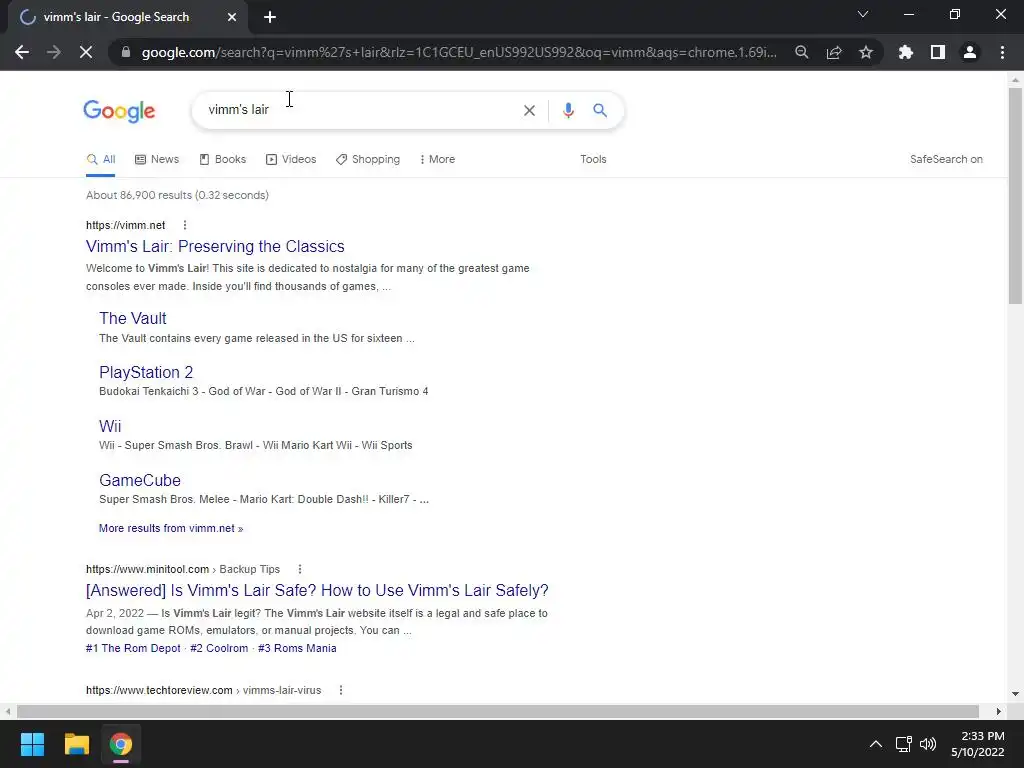Open three-dot options beside https://vimm.net
This screenshot has height=768, width=1024.
185,225
